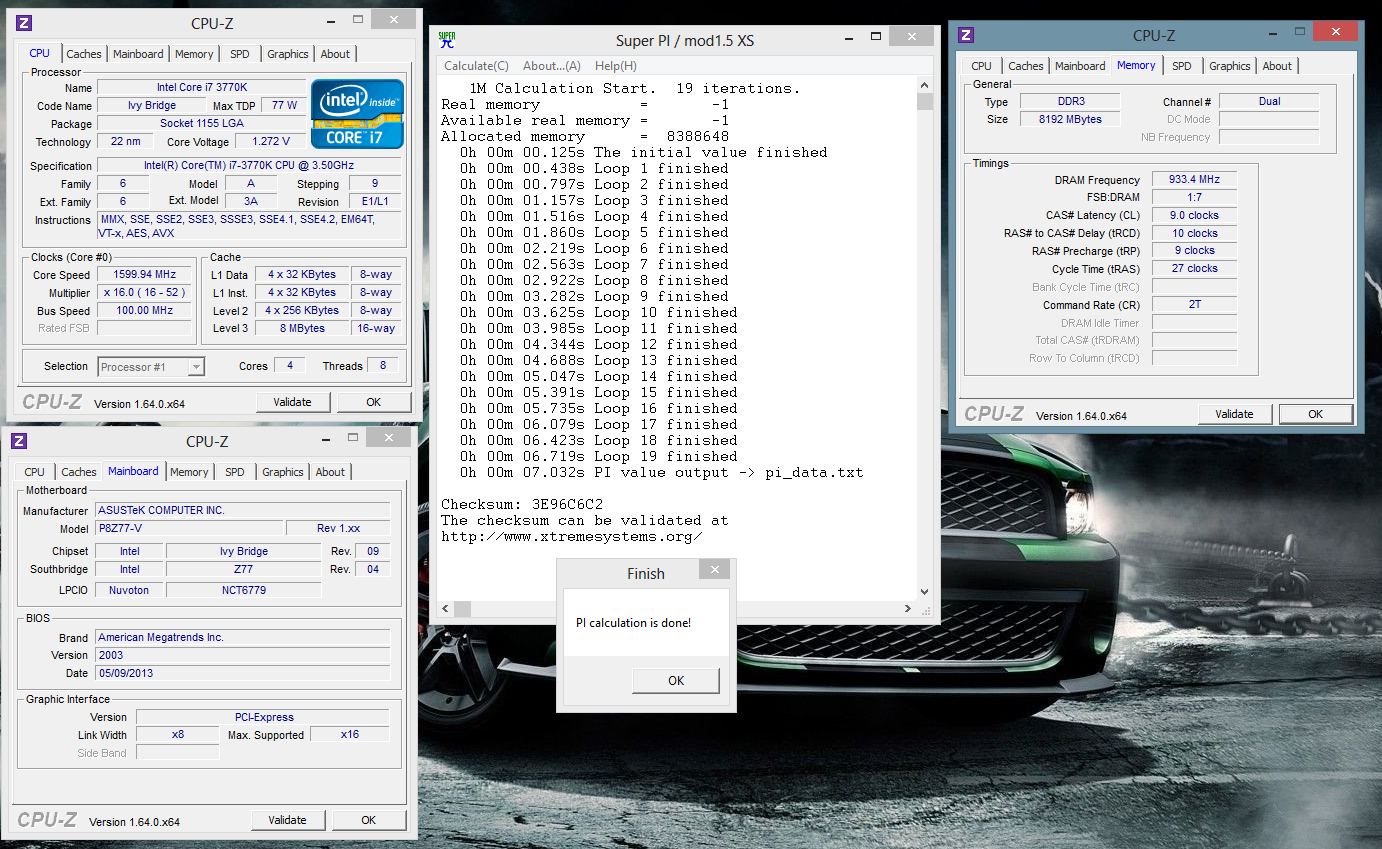Click the CPU-Z Z icon in the top-left CPU window title bar
The height and width of the screenshot is (849, 1382).
[x=25, y=23]
